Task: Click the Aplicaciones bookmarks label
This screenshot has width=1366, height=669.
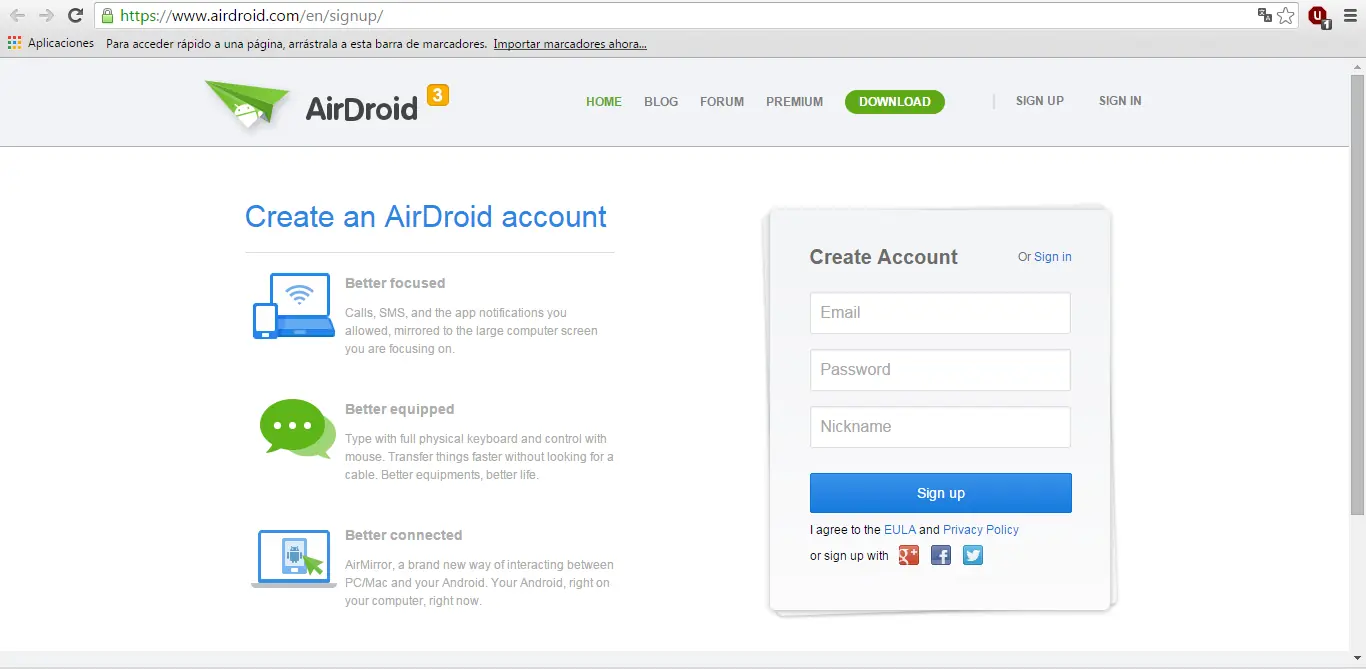Action: point(61,43)
